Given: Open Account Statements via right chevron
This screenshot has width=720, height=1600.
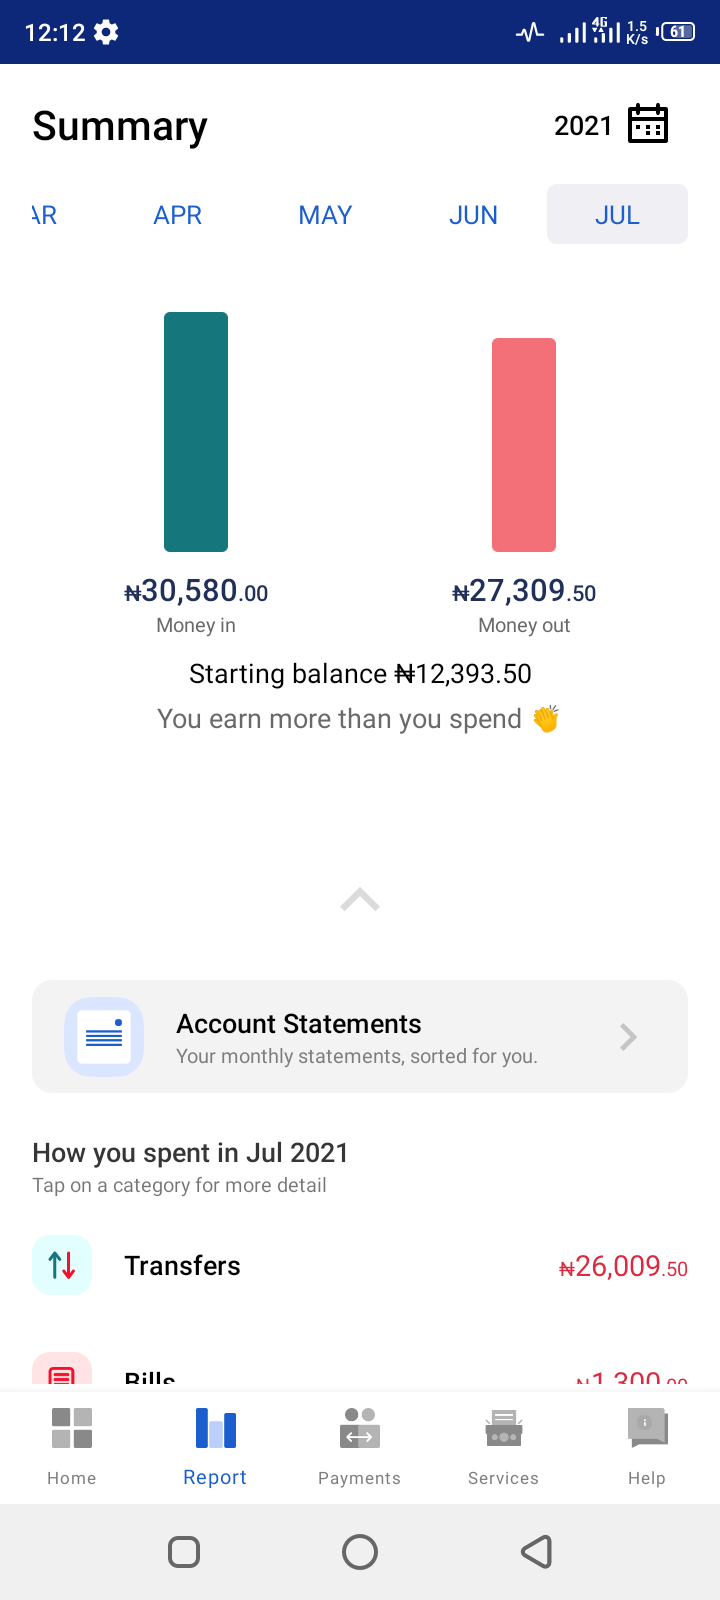Looking at the screenshot, I should coord(628,1037).
